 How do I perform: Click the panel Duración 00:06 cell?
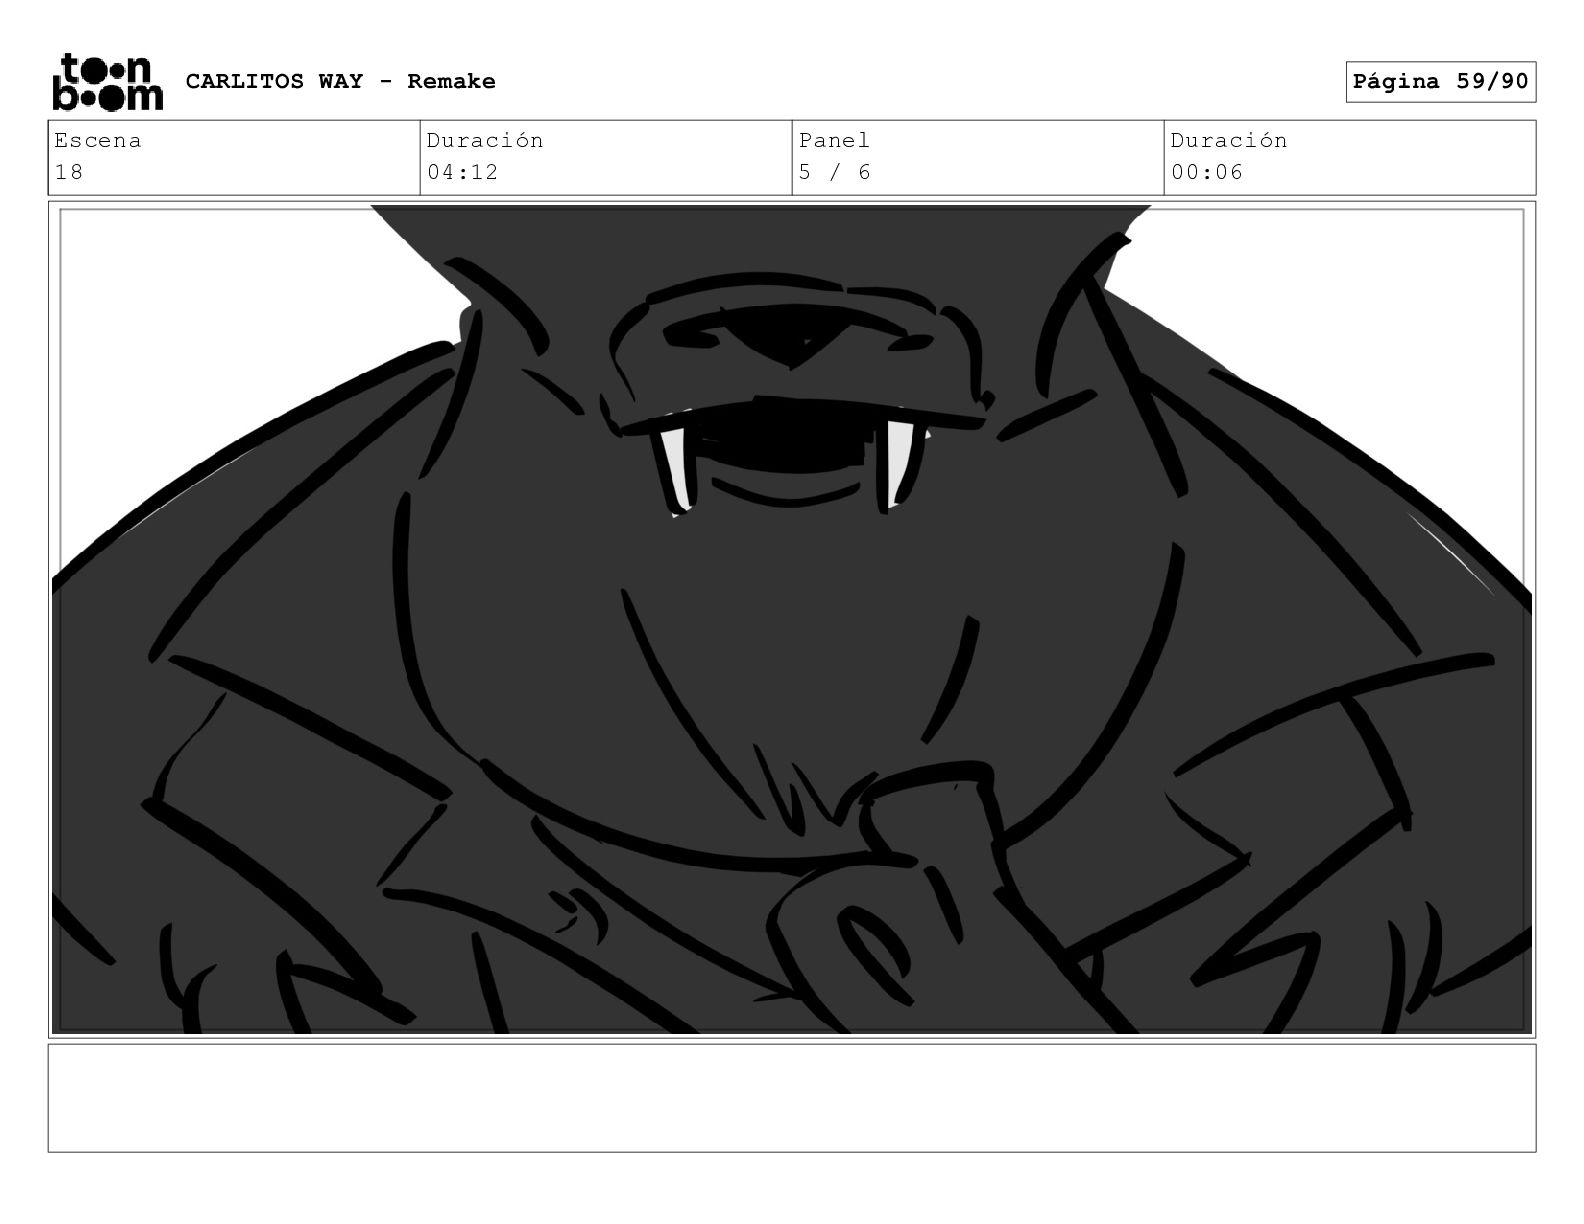(x=1350, y=158)
